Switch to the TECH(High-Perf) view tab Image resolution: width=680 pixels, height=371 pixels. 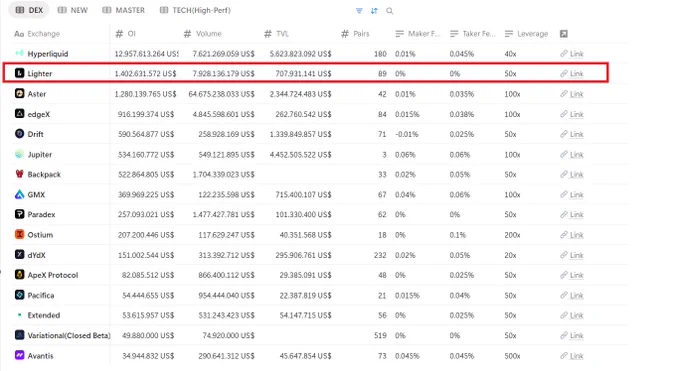pos(195,10)
